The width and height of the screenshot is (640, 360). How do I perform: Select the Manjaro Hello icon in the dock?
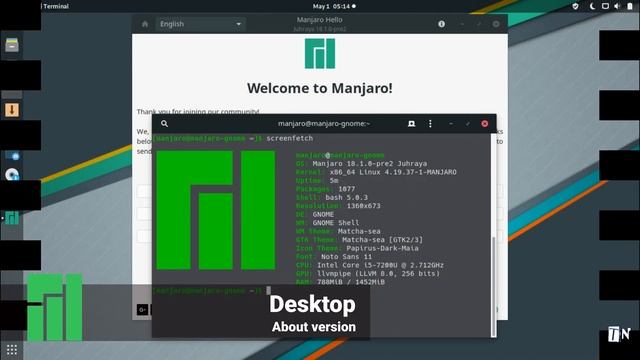[12, 218]
